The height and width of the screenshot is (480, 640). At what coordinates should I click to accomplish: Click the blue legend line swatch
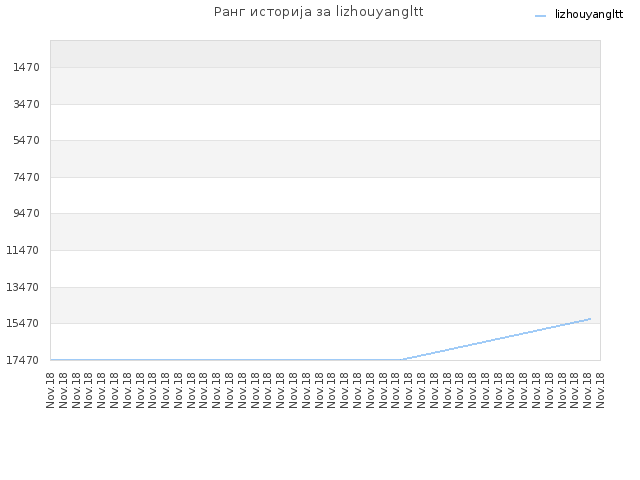click(540, 16)
